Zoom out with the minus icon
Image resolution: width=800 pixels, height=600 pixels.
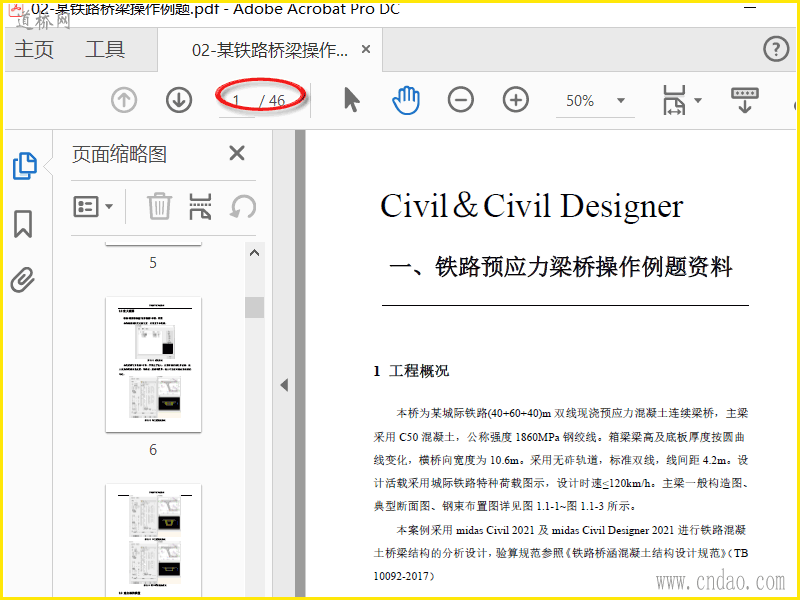pos(460,100)
